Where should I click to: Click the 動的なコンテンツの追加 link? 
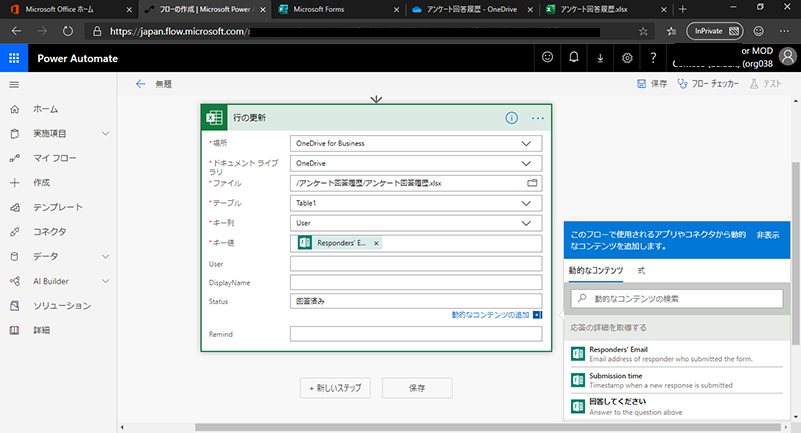pyautogui.click(x=490, y=315)
